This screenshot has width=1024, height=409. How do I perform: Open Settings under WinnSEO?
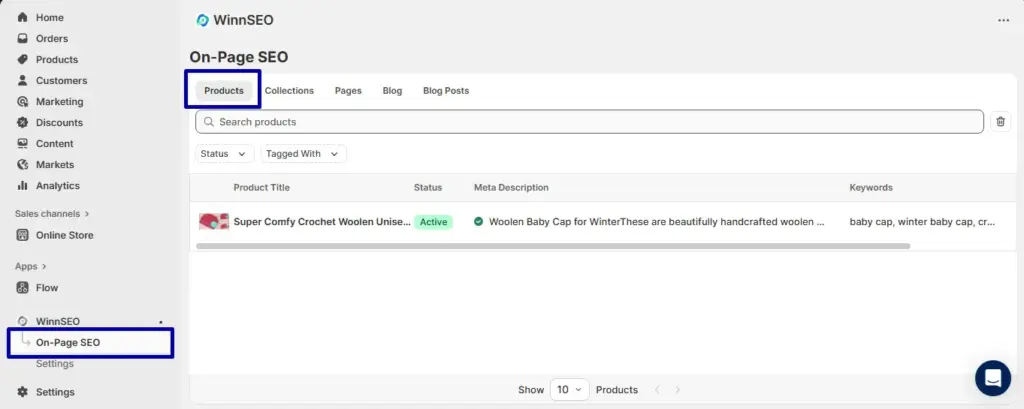coord(55,363)
